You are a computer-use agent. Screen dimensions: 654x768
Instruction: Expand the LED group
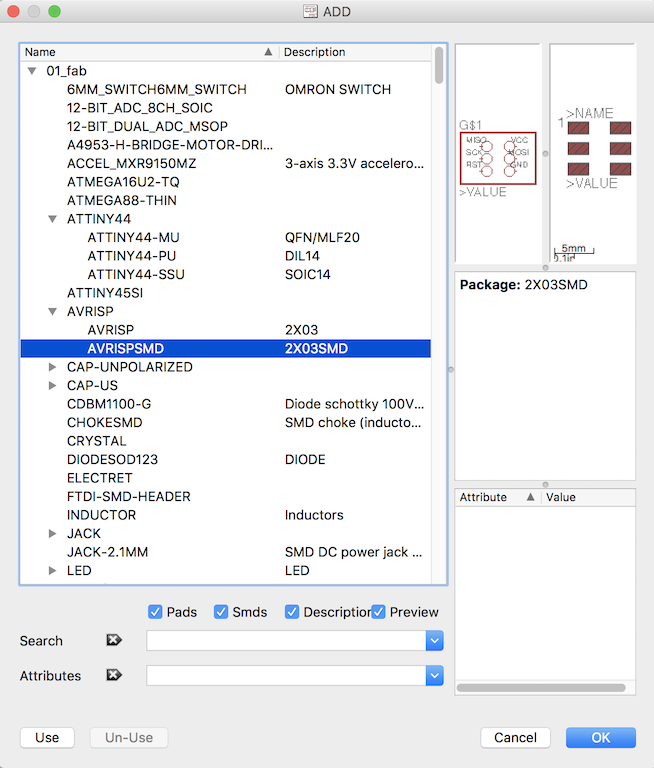52,571
